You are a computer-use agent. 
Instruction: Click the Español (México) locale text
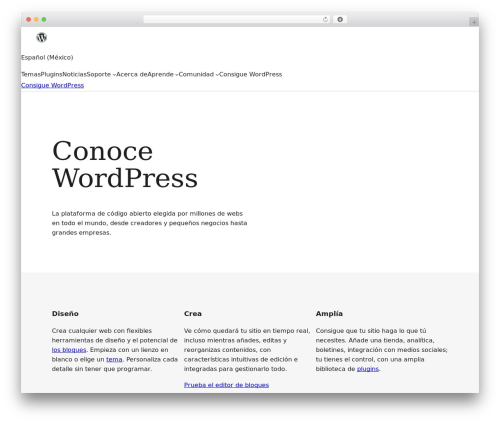pos(47,57)
